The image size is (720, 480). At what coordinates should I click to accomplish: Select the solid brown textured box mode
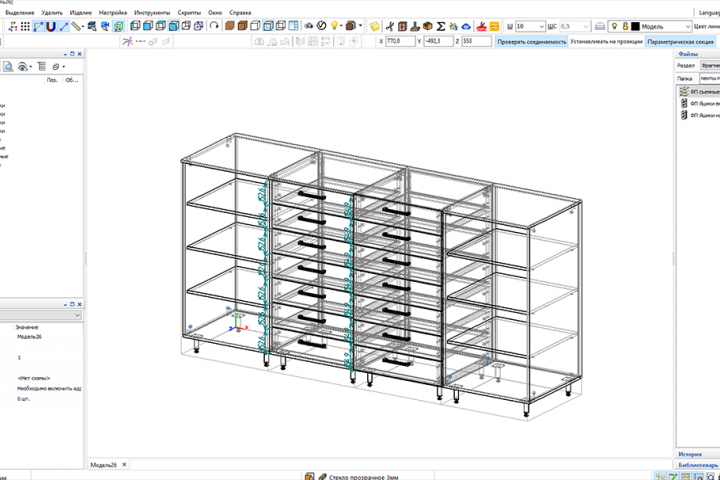coord(230,26)
